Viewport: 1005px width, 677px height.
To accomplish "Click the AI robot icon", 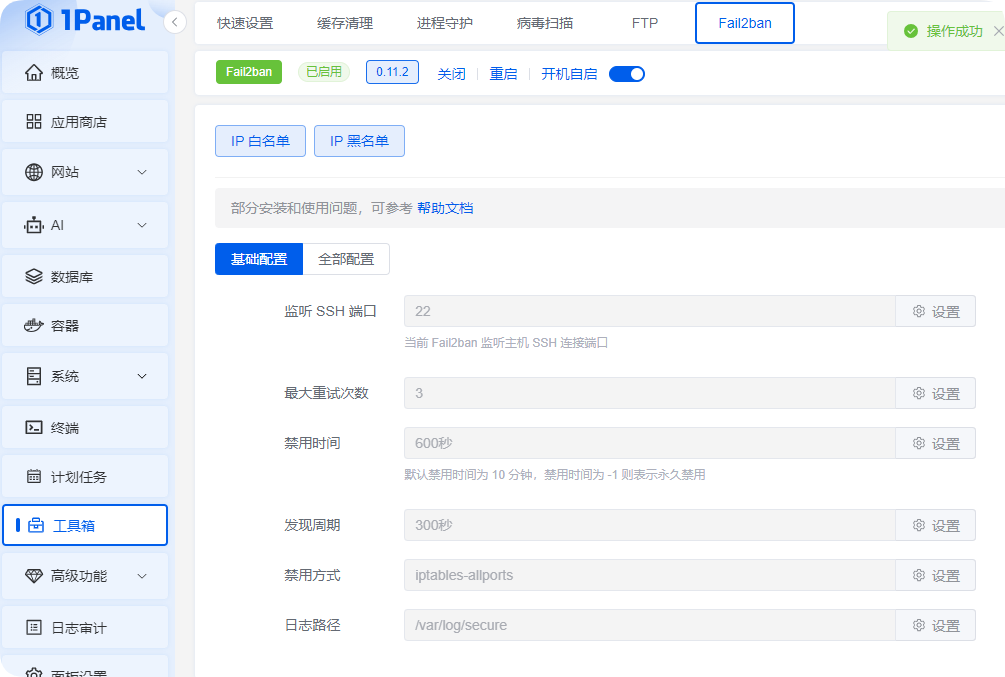I will point(33,225).
